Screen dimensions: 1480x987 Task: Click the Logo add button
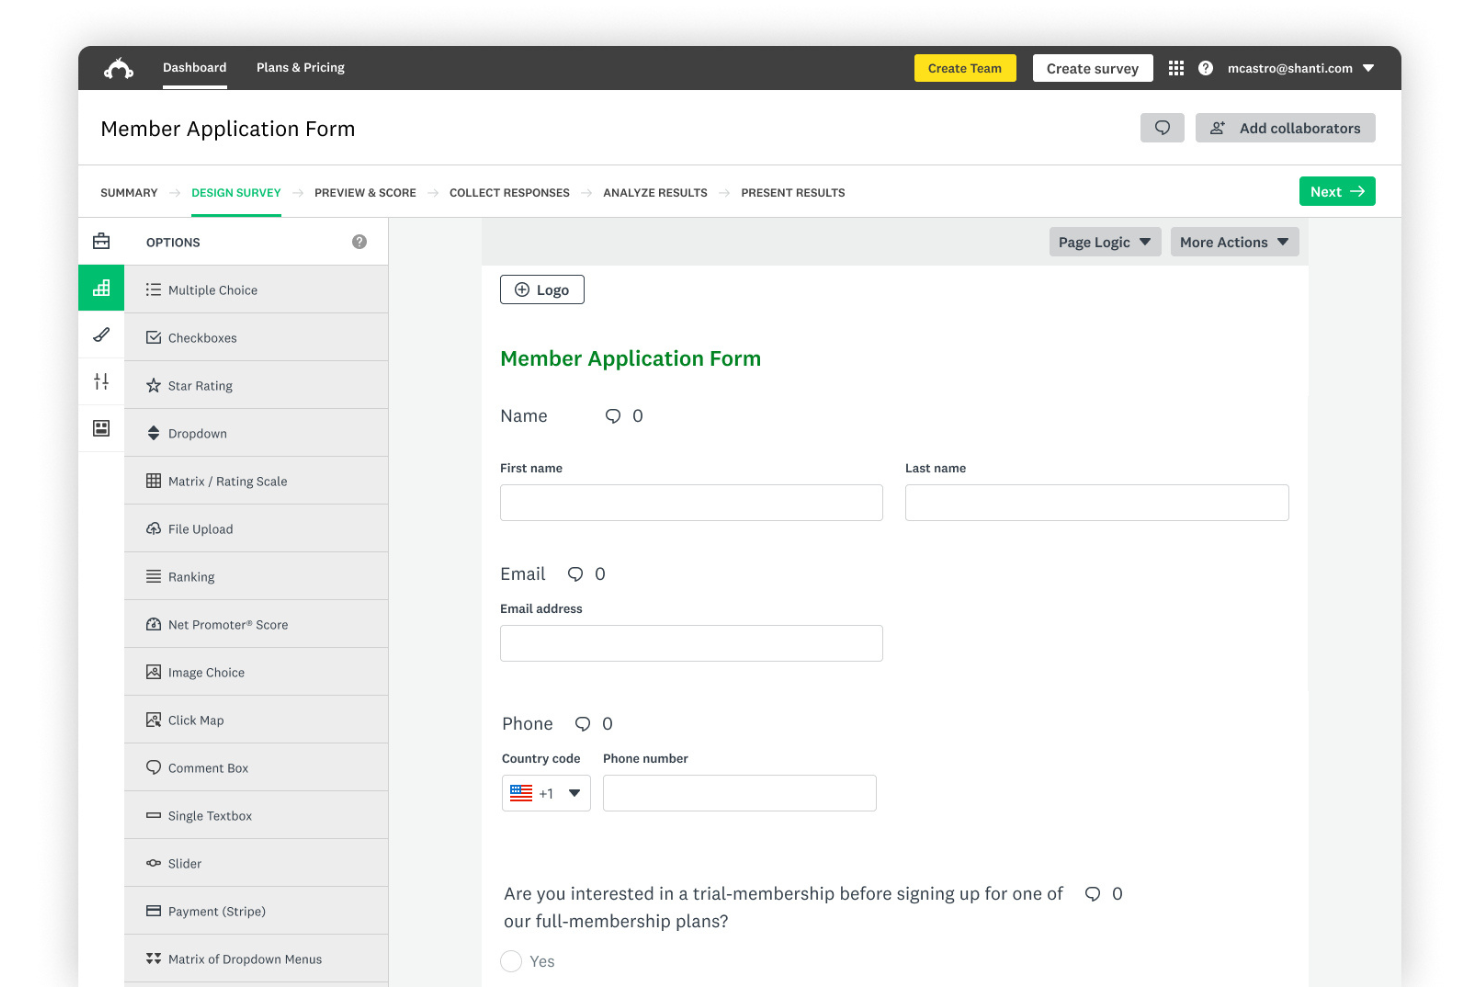point(542,290)
